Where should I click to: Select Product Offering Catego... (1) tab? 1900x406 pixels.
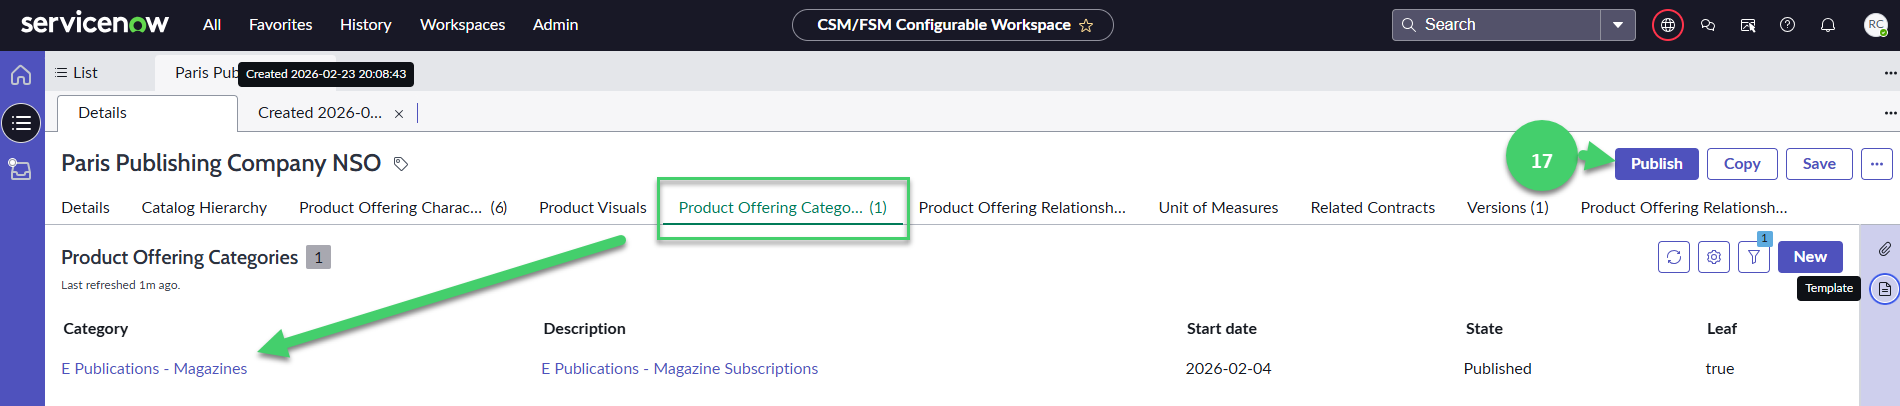click(x=783, y=208)
